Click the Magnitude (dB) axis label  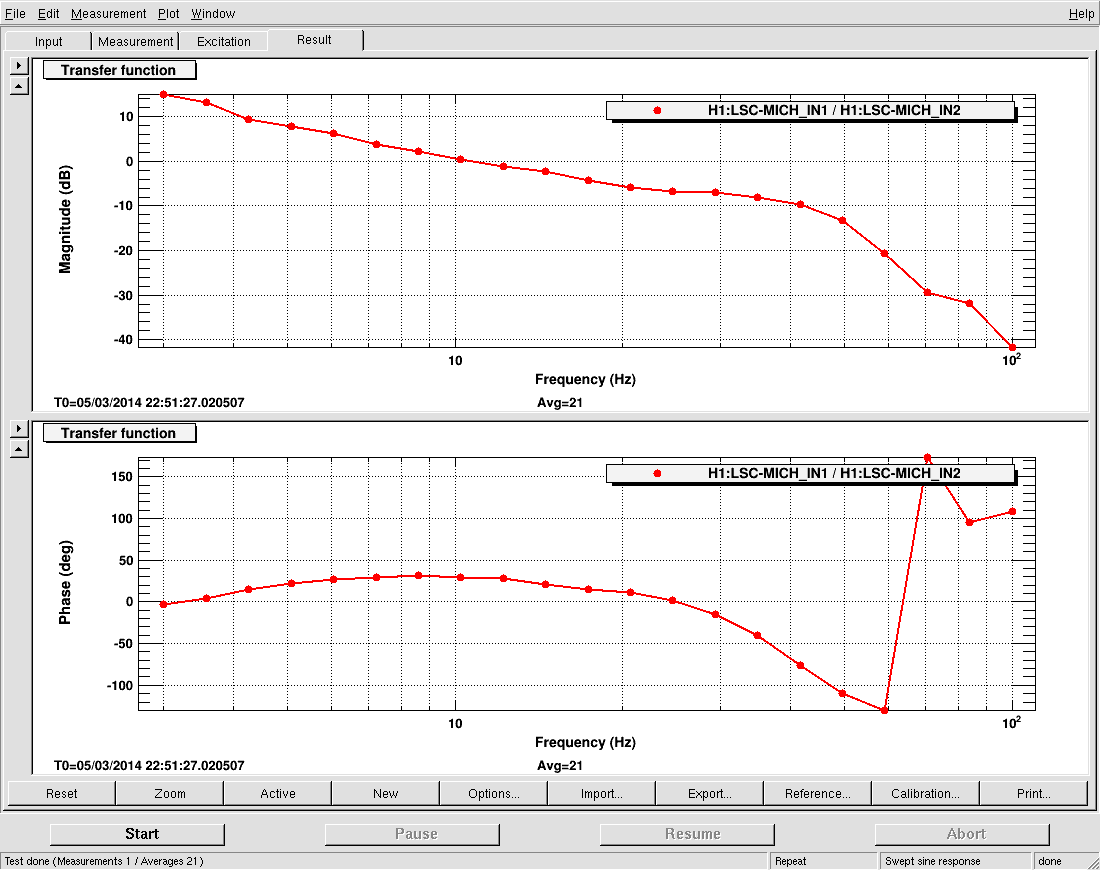[65, 220]
